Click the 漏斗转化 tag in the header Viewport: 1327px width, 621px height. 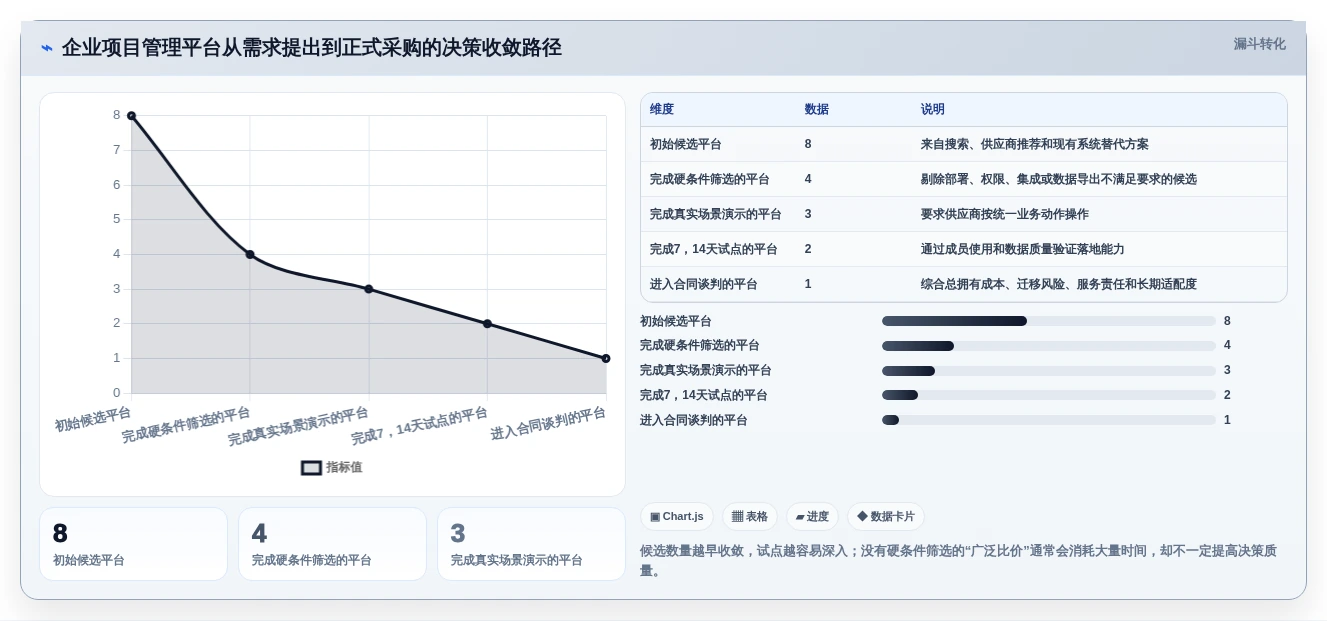click(x=1259, y=44)
